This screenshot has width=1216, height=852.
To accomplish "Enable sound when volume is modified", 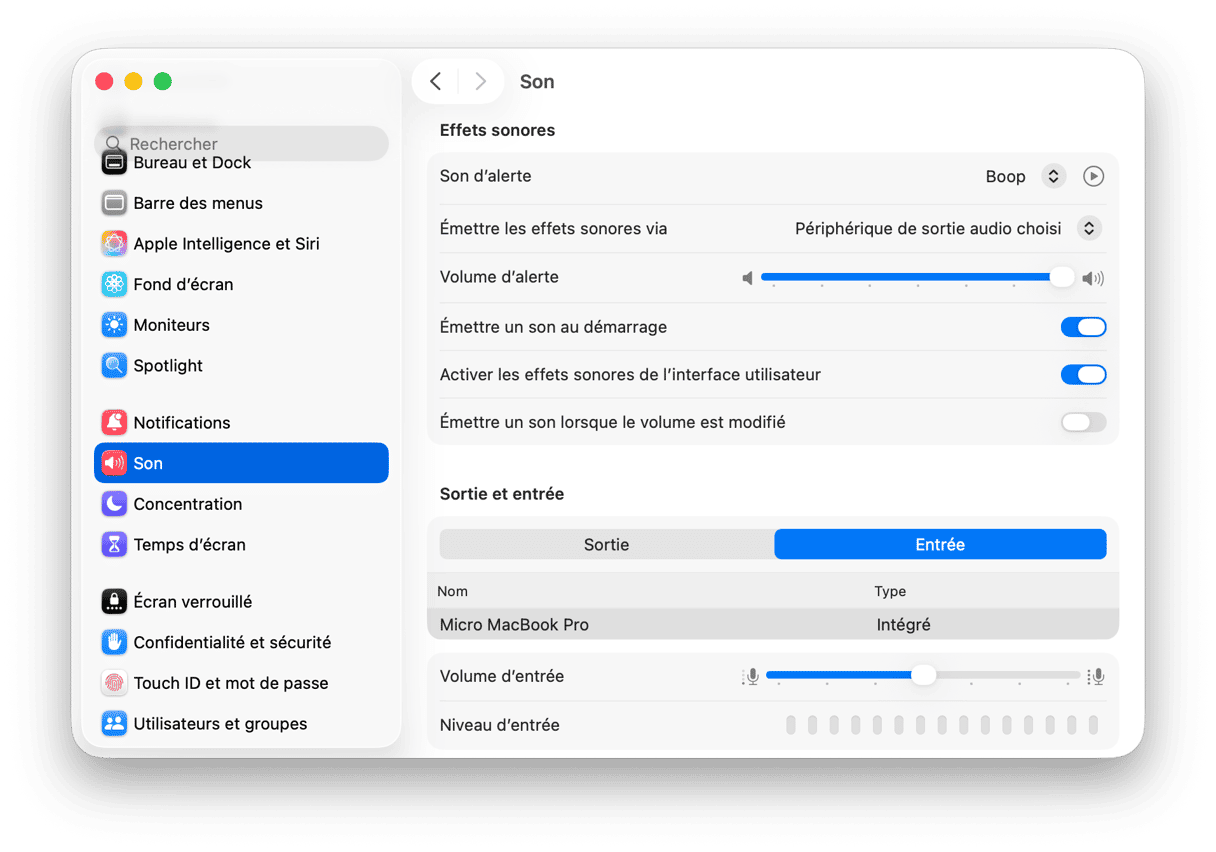I will [1083, 423].
